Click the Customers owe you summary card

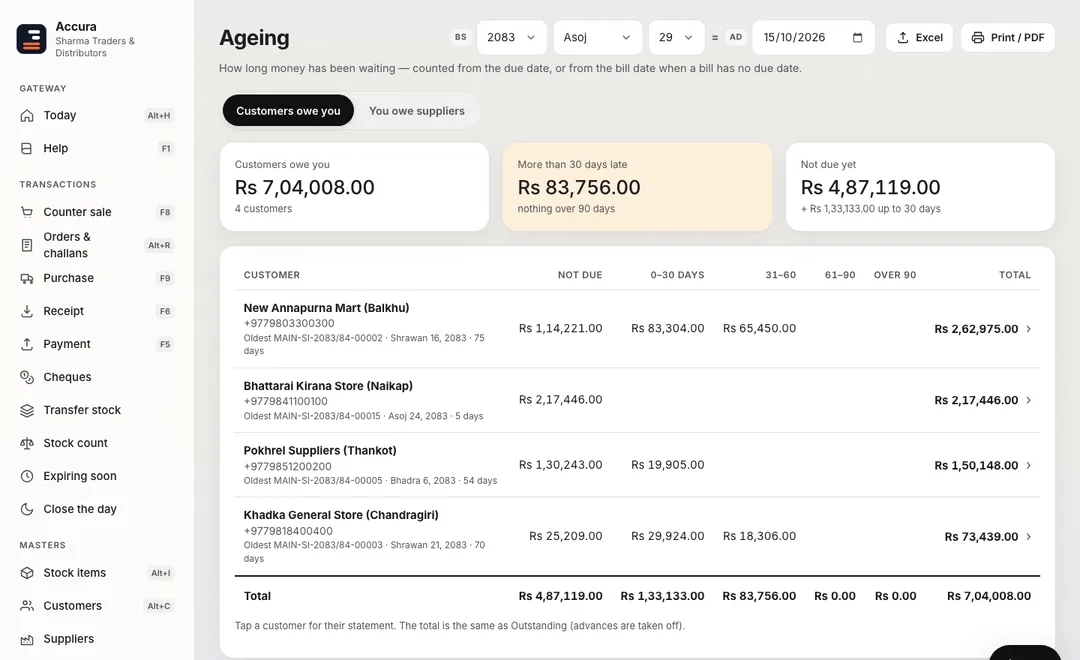[x=354, y=187]
